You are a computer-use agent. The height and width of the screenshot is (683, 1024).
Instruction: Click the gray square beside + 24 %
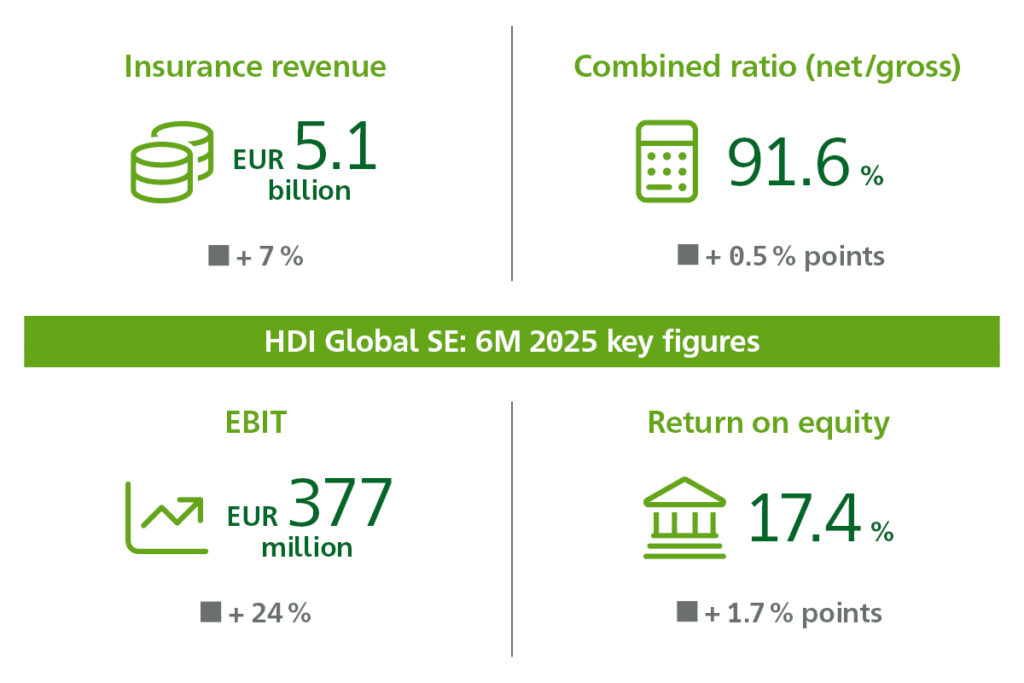coord(211,612)
